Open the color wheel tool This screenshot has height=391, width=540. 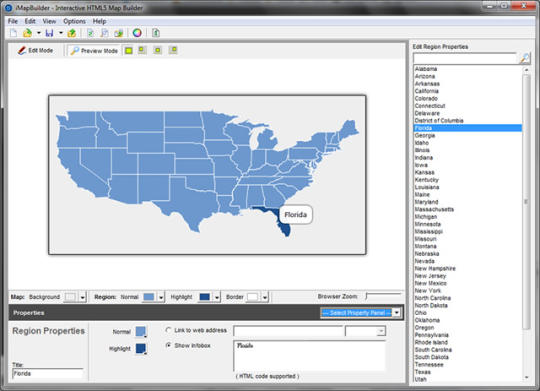(x=137, y=33)
